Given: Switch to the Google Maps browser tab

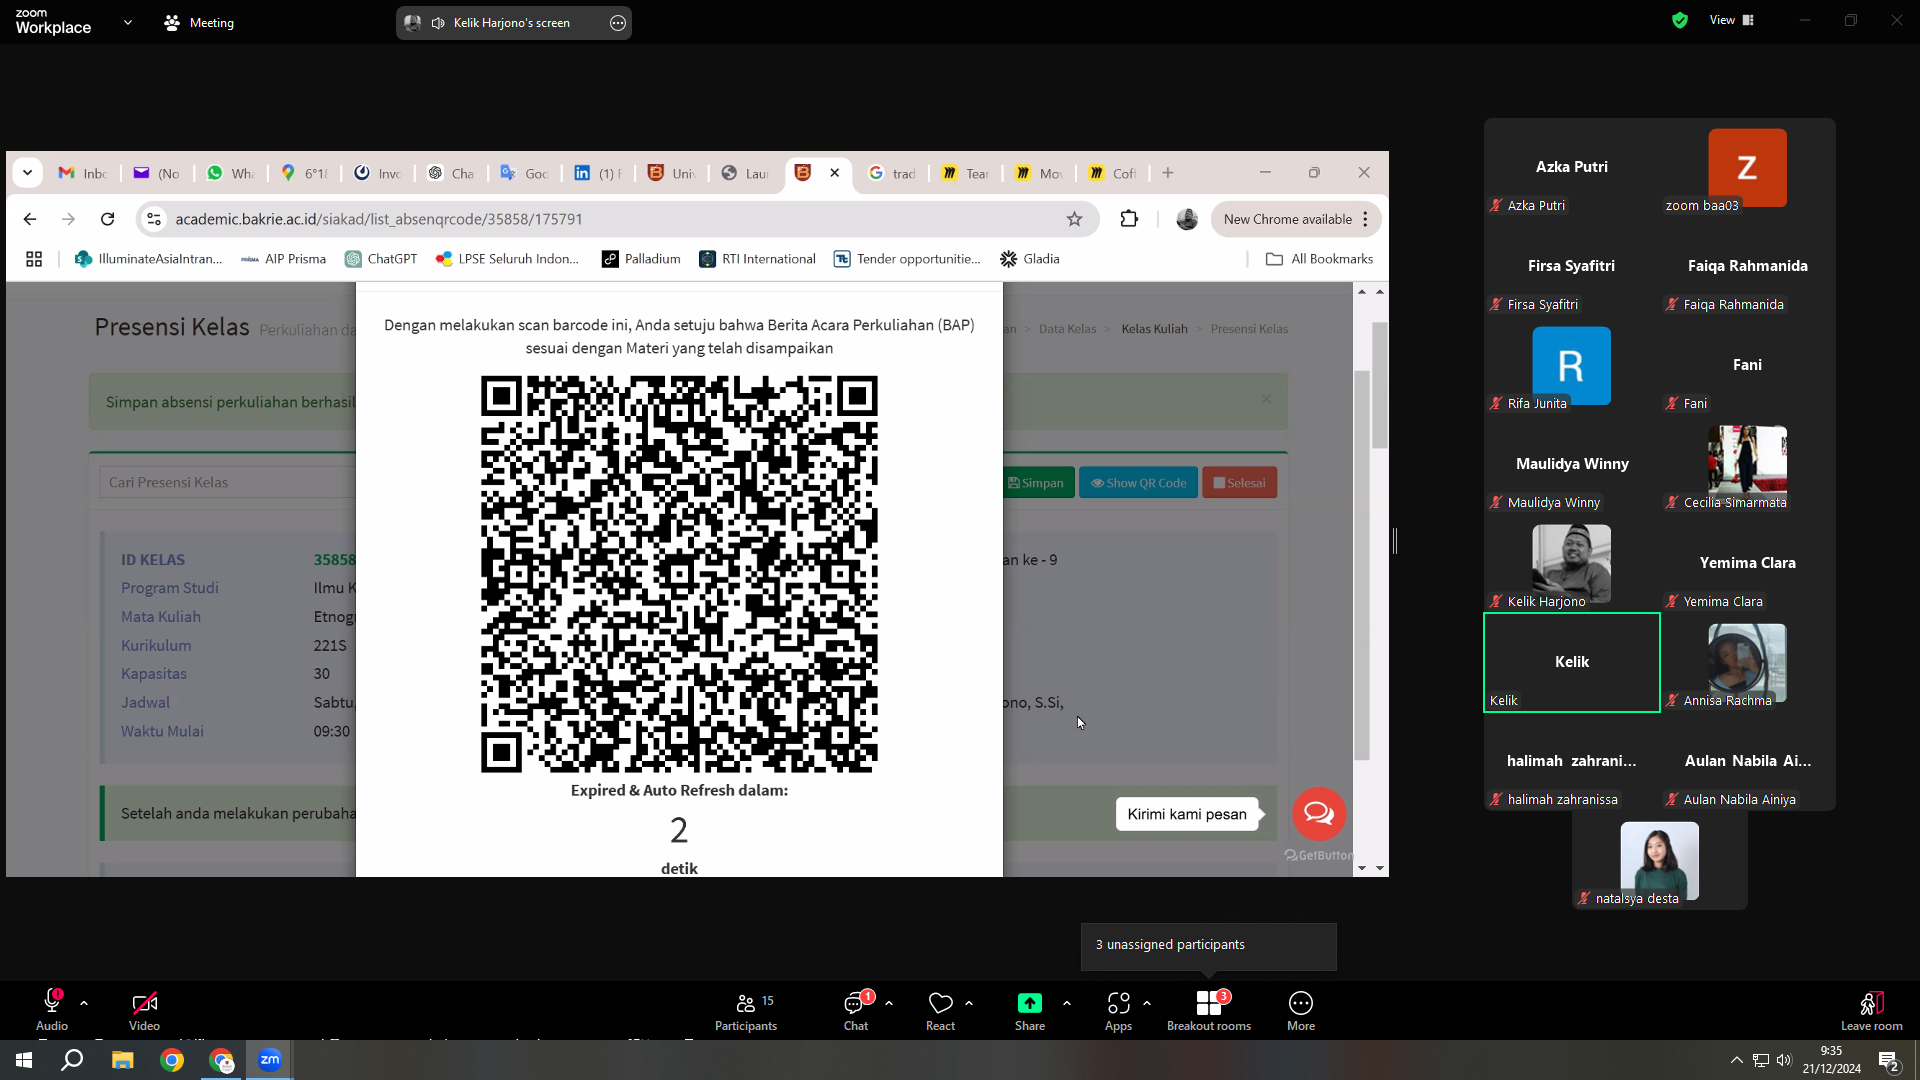Looking at the screenshot, I should [305, 173].
